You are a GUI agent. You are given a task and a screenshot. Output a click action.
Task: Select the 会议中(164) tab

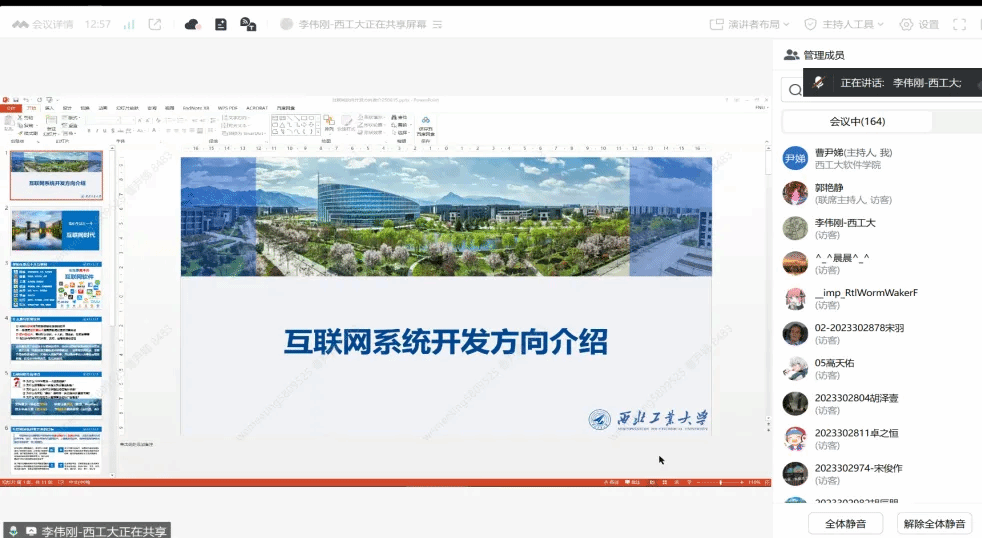pos(857,122)
